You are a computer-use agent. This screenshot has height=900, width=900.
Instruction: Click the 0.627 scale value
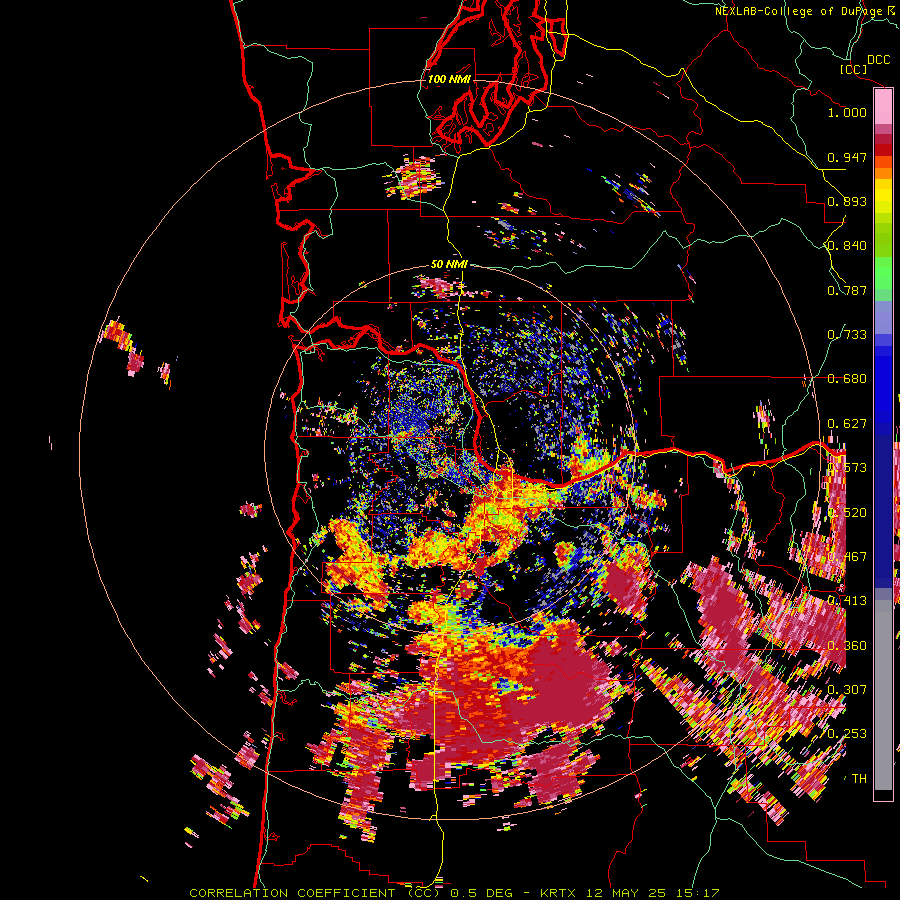847,424
